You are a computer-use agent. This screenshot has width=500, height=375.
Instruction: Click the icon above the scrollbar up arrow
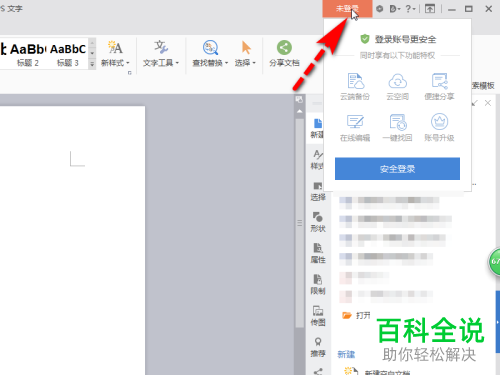[x=299, y=99]
